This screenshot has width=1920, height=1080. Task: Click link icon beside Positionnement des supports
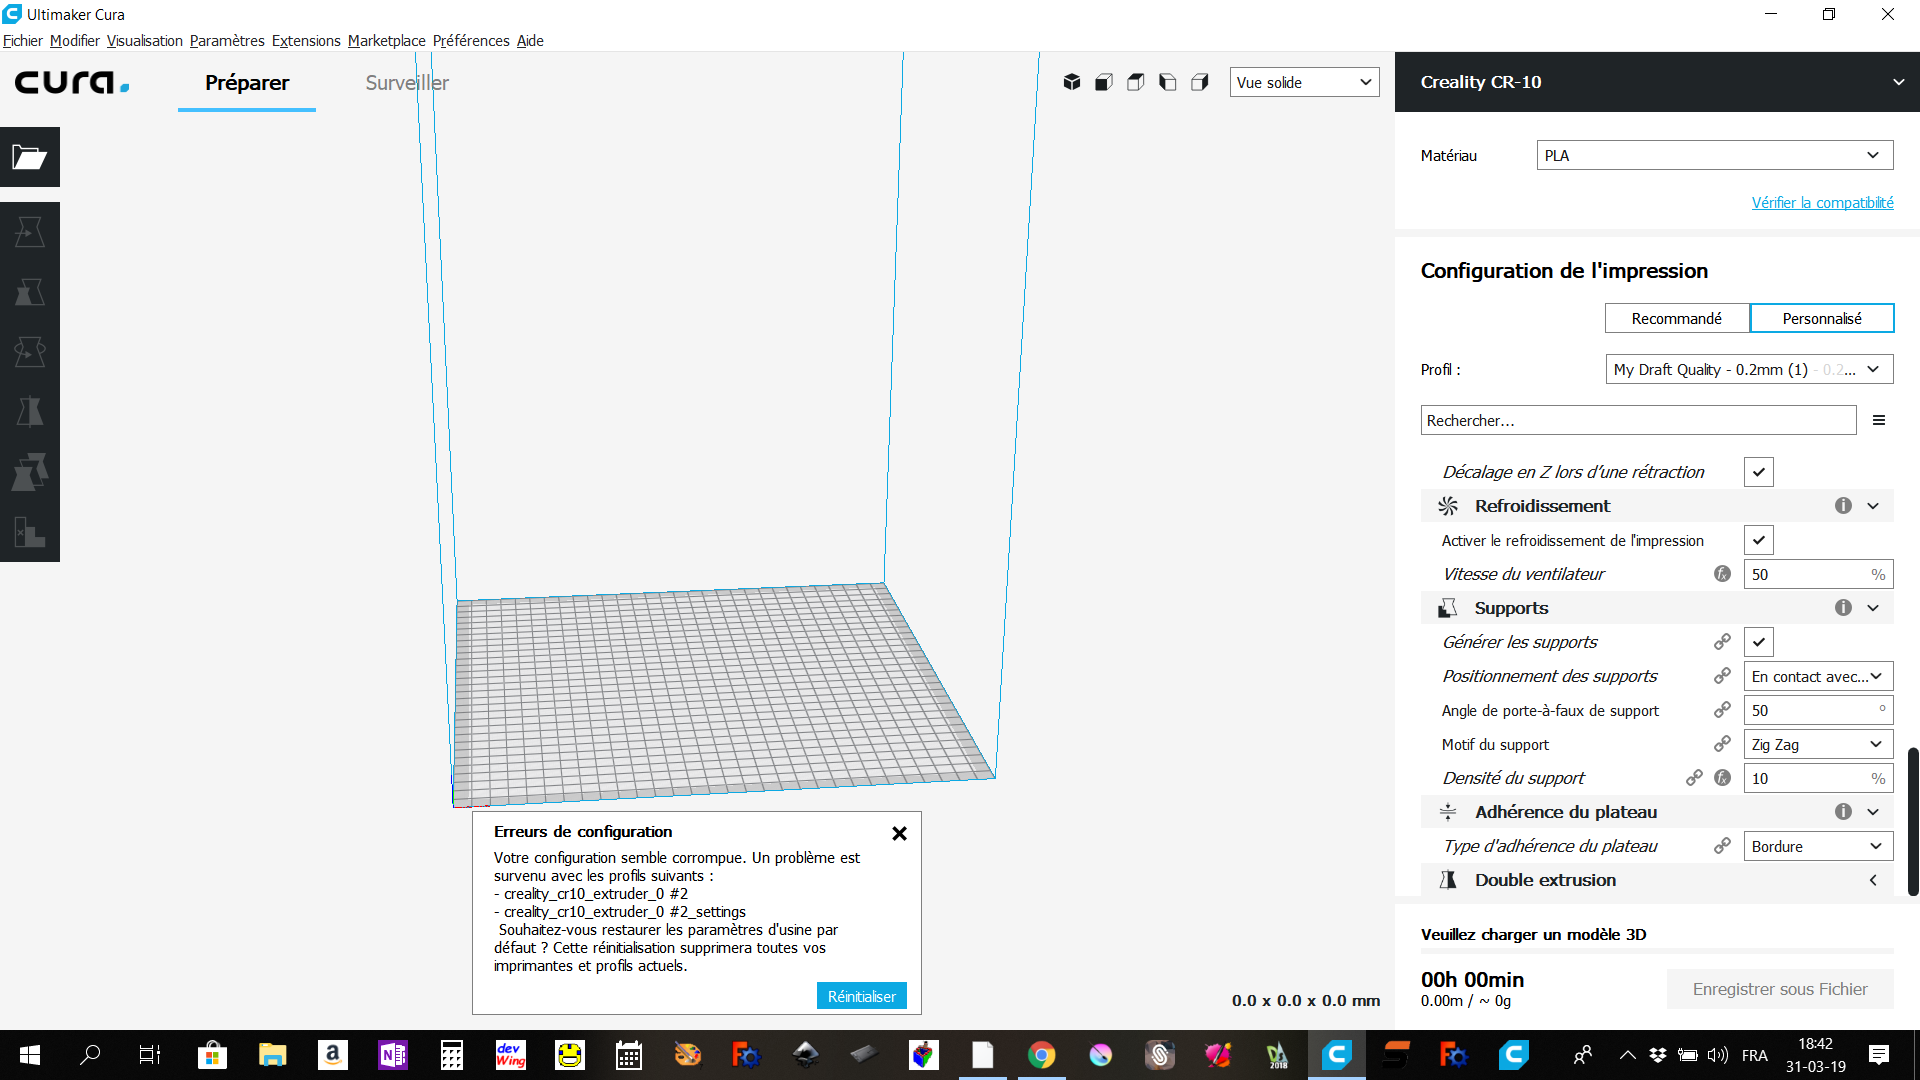[x=1722, y=676]
